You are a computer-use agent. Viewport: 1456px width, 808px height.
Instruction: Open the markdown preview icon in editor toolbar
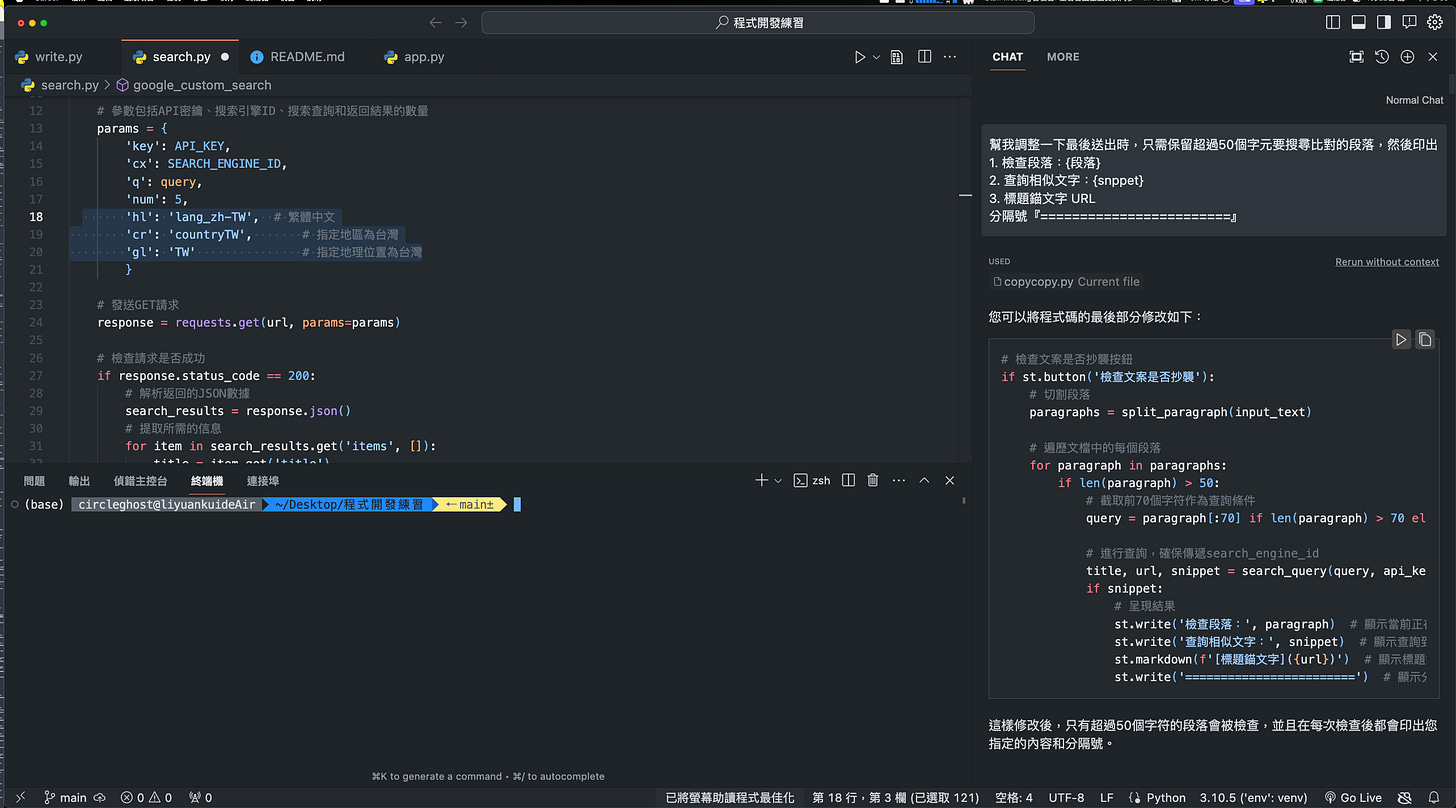point(896,56)
